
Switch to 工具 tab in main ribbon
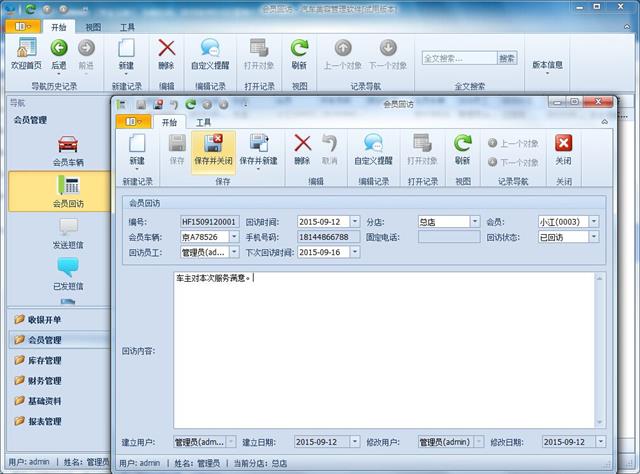tap(127, 27)
